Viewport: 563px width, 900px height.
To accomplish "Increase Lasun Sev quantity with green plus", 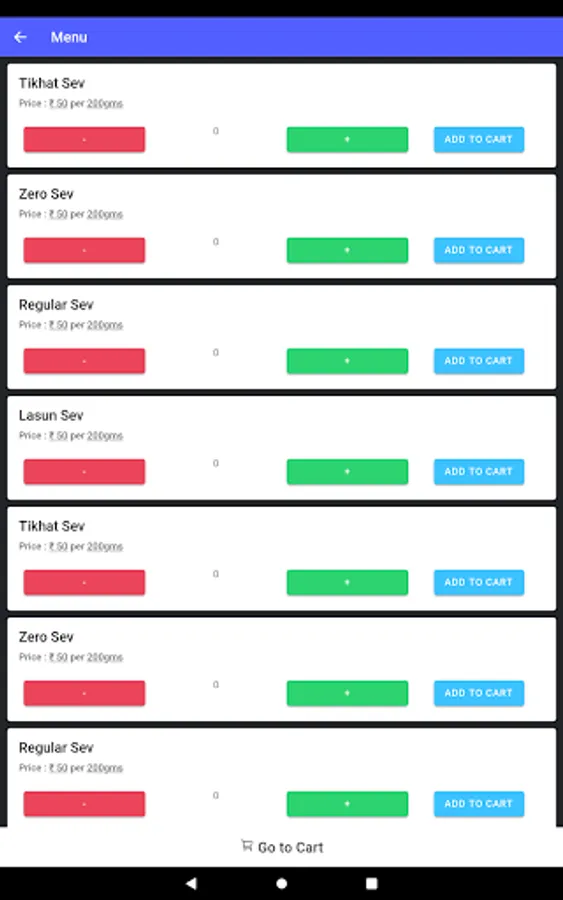I will pos(347,472).
